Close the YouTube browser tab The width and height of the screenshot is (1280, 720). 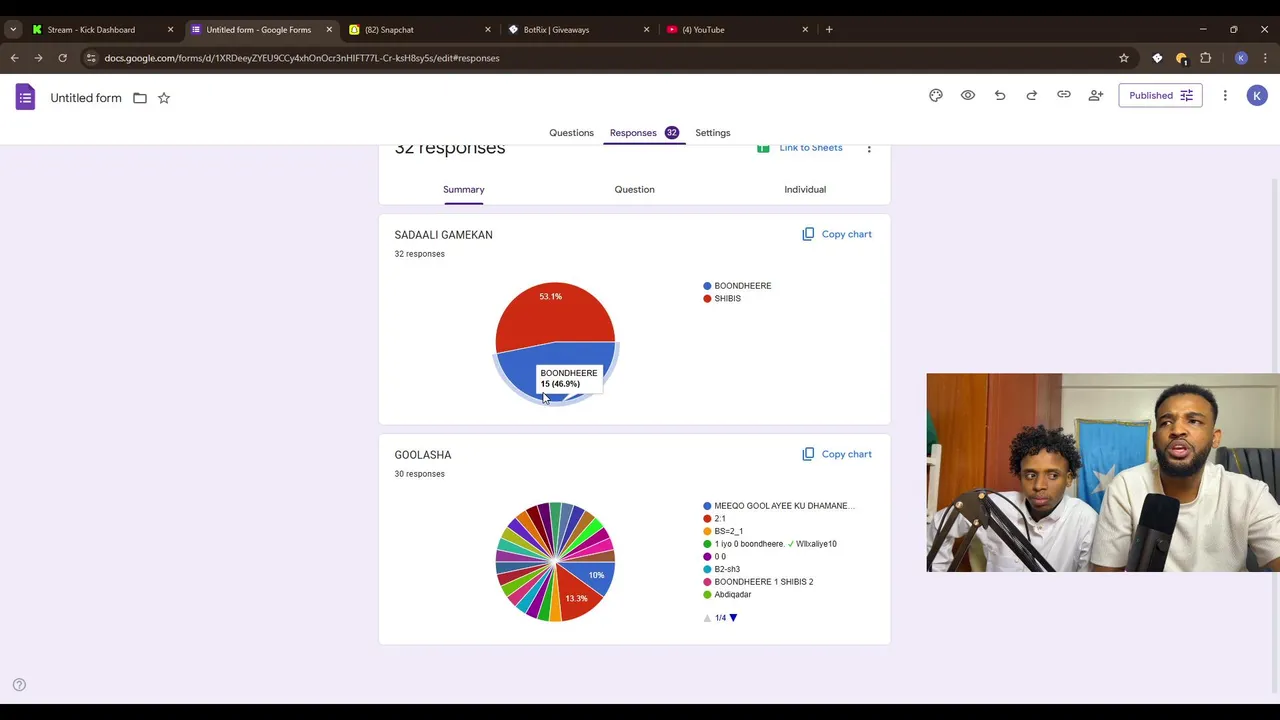pos(805,30)
